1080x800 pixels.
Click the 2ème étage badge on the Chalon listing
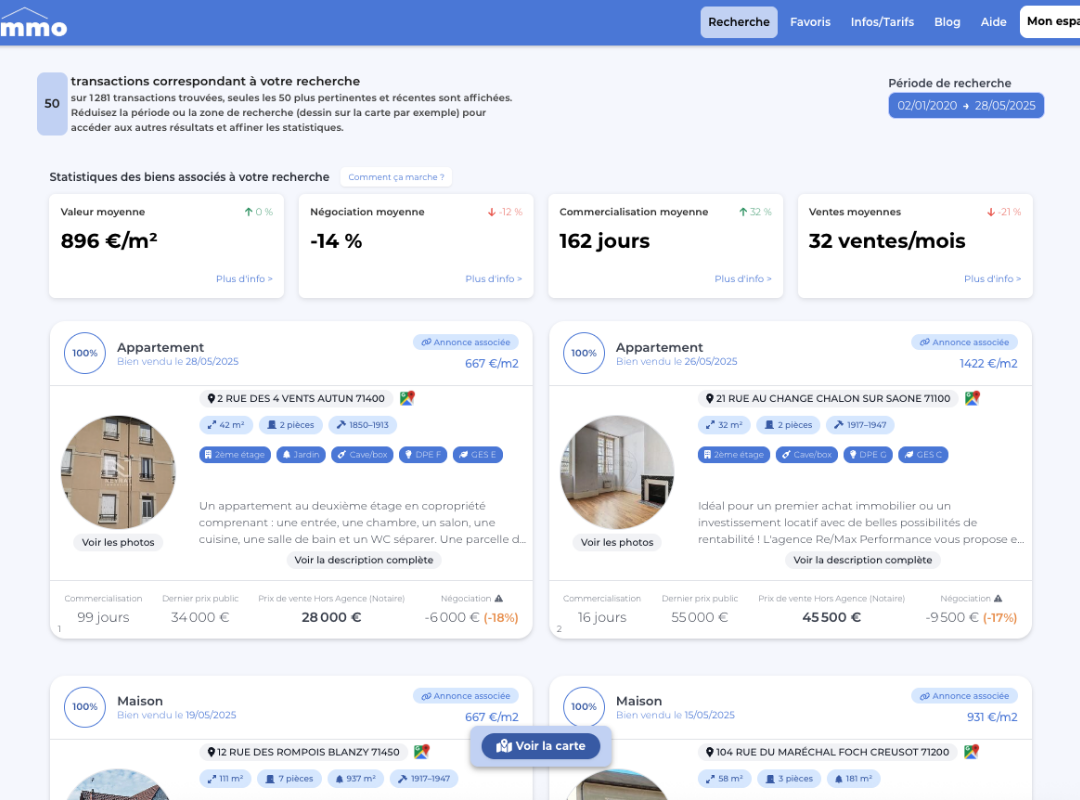pos(733,454)
